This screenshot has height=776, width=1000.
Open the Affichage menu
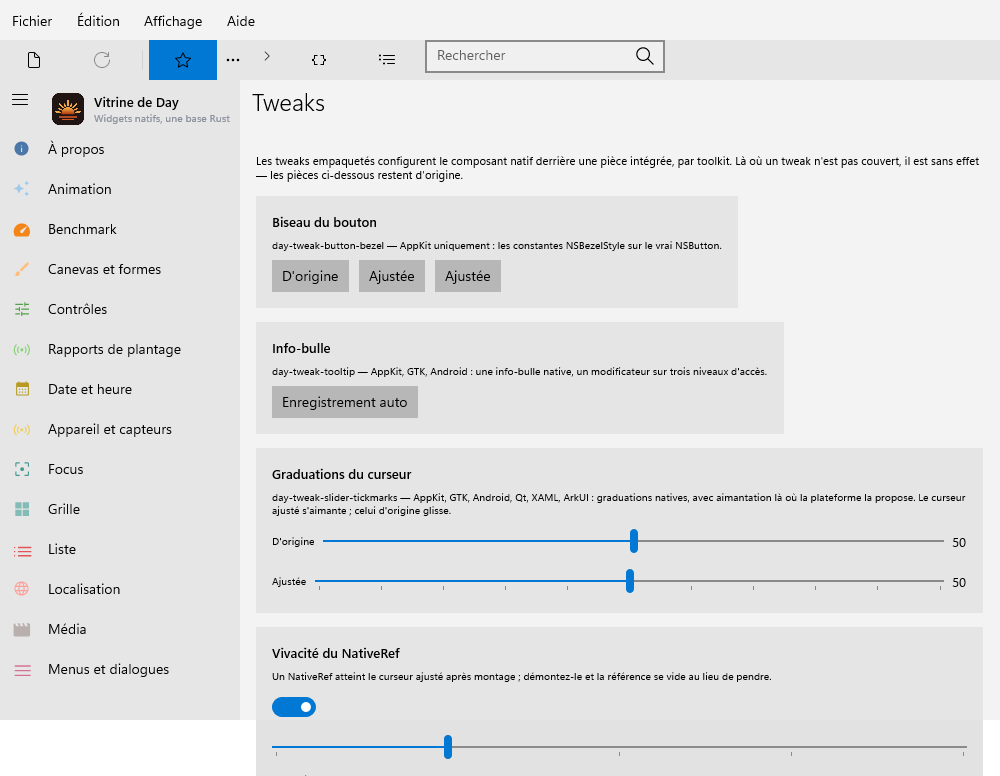click(x=173, y=21)
